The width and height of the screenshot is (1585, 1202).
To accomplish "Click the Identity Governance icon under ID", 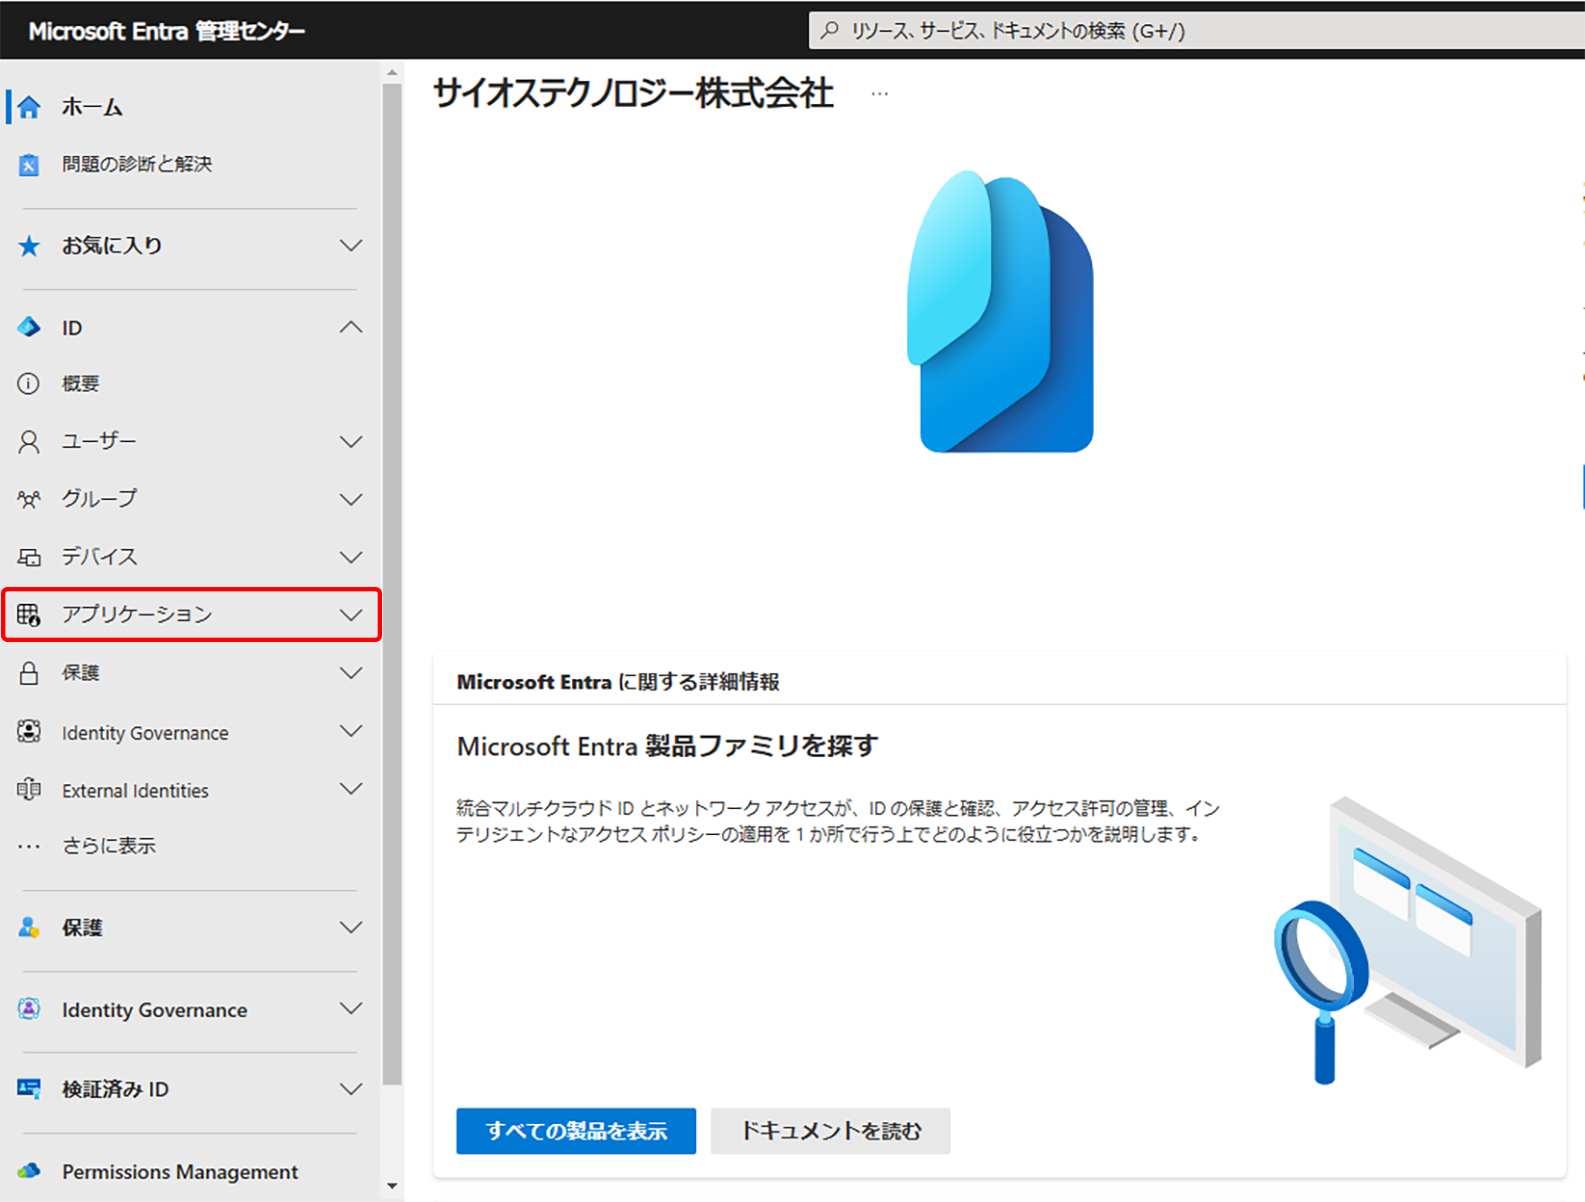I will pos(29,732).
